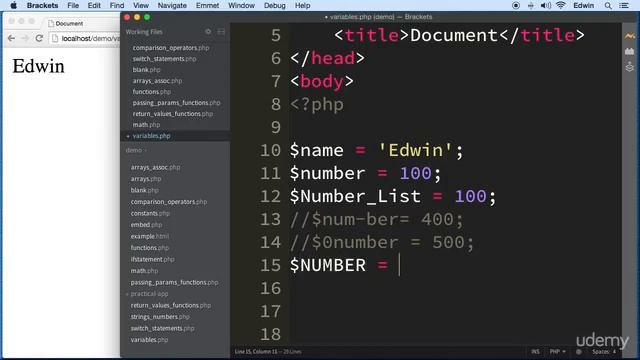Open comparison_operators.php in Working Files
Screen dimensions: 640x360
click(171, 48)
